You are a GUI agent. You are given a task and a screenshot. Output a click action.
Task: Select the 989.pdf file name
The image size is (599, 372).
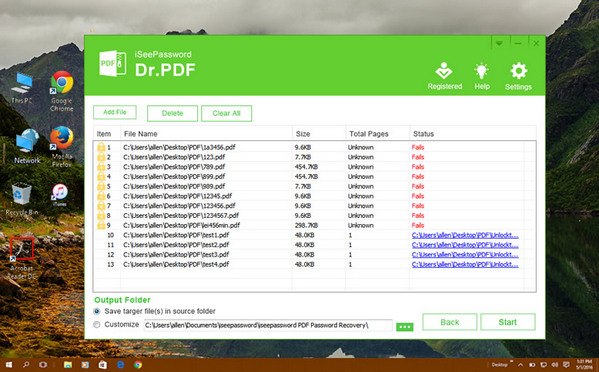174,186
